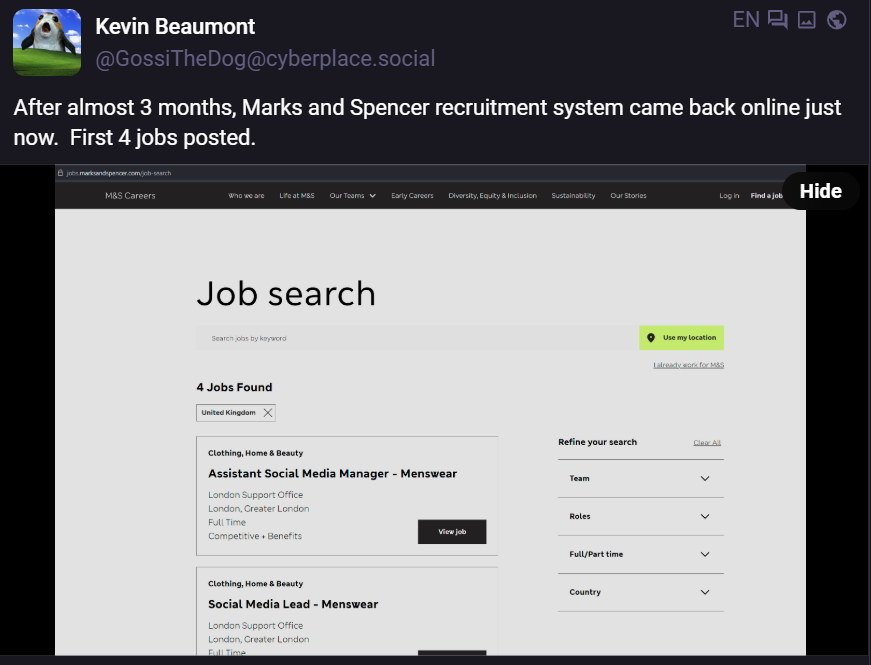This screenshot has width=871, height=665.
Task: Open Social Media Lead - Menswear title
Action: click(293, 604)
